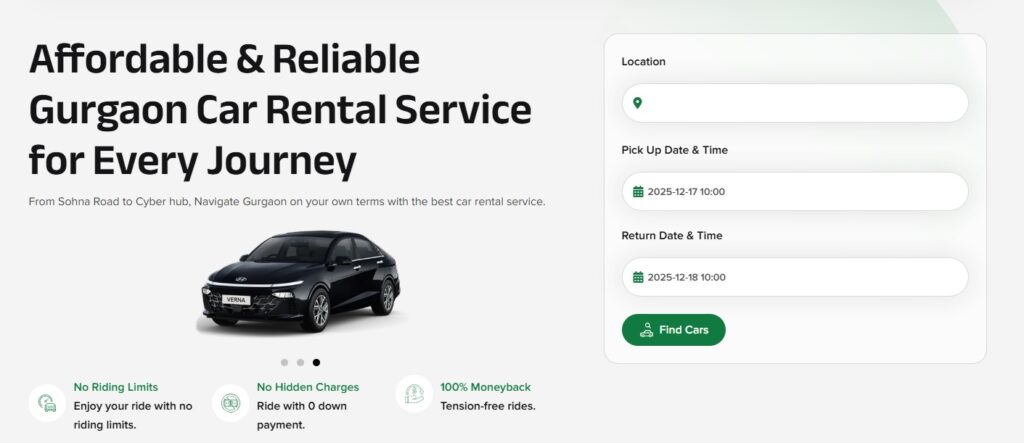
Task: Click the Find Cars button
Action: (x=673, y=330)
